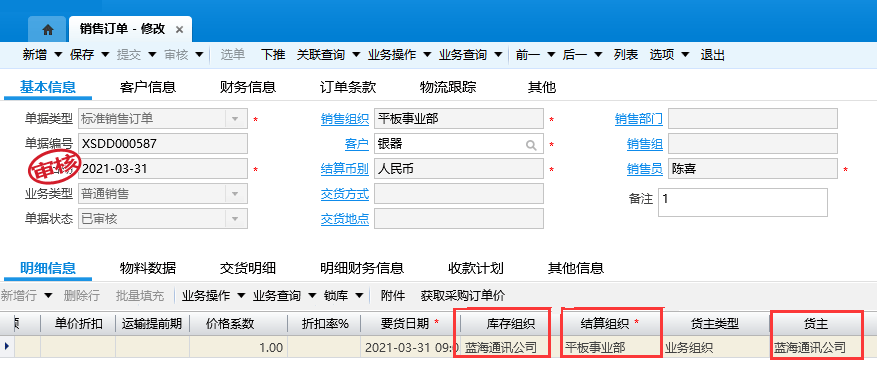Click the 结算币别 link label
The width and height of the screenshot is (877, 384).
coord(345,169)
